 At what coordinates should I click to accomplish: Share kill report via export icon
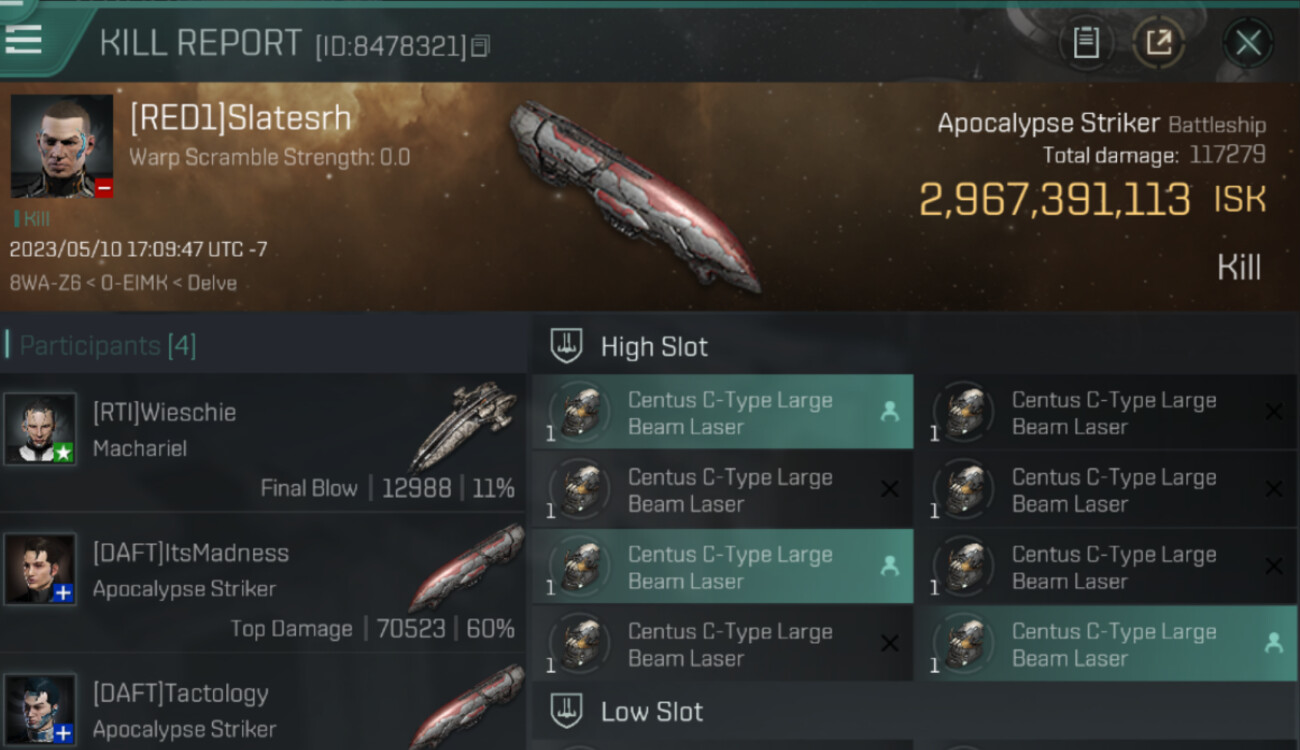tap(1158, 42)
